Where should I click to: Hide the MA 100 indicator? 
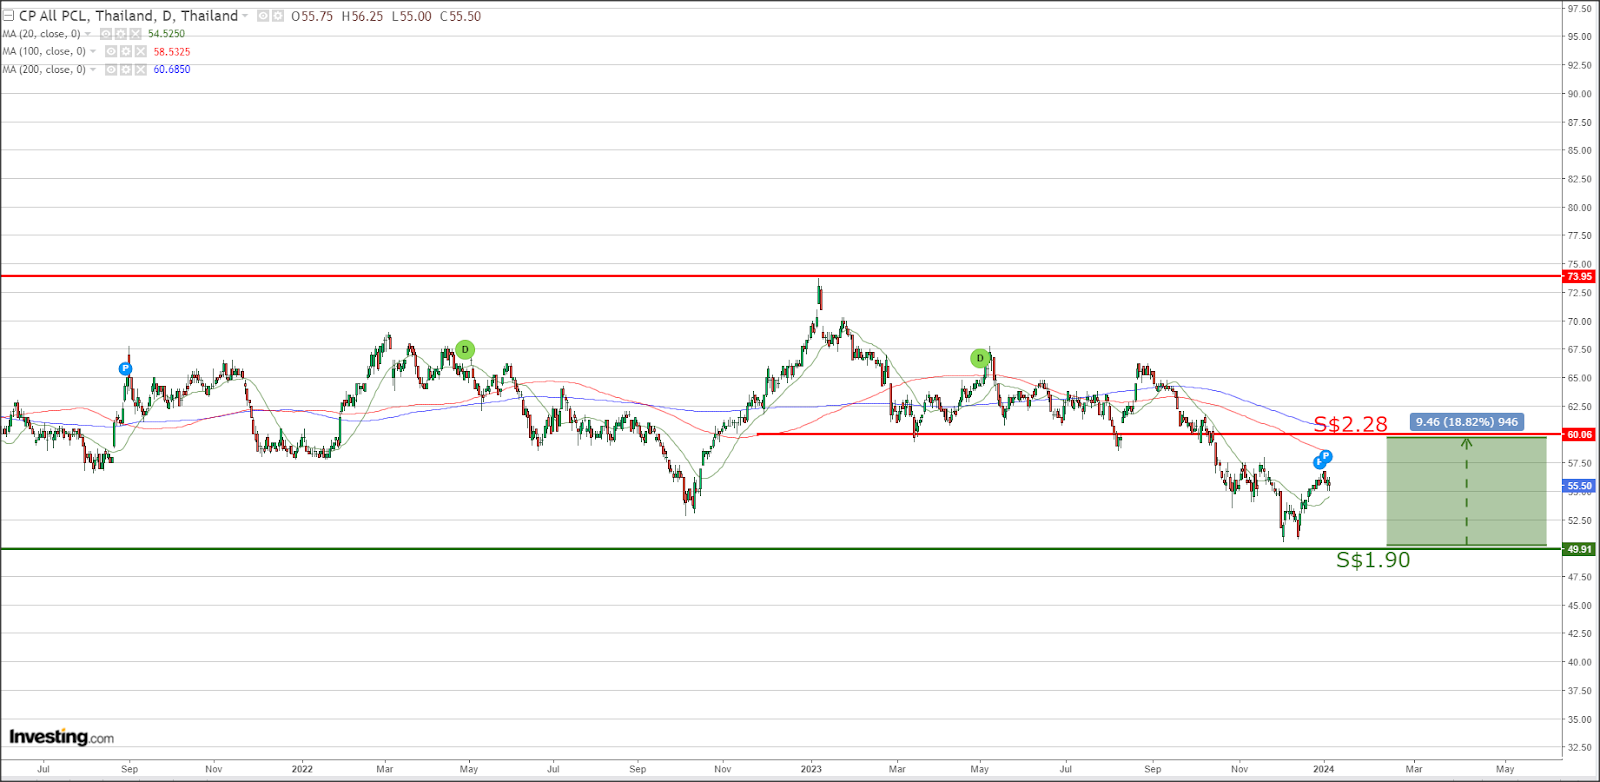pos(111,52)
